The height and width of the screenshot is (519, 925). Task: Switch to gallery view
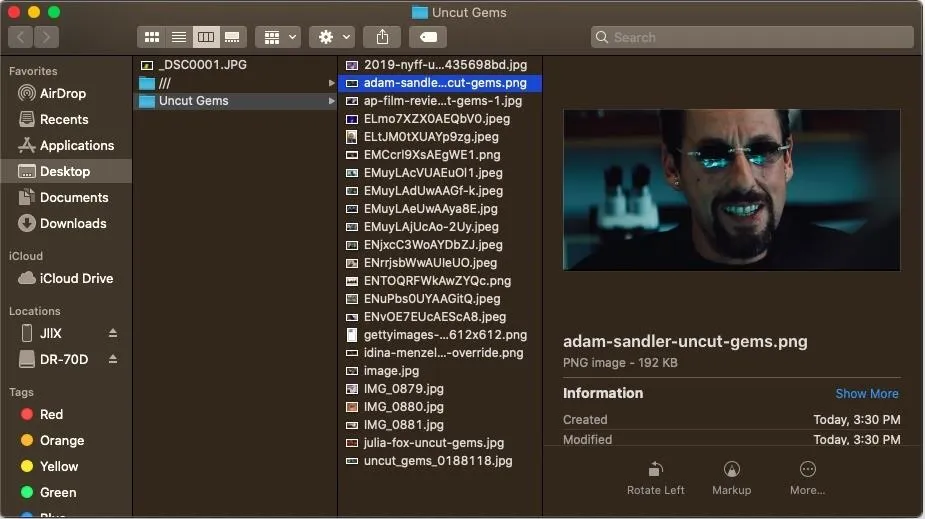(232, 37)
